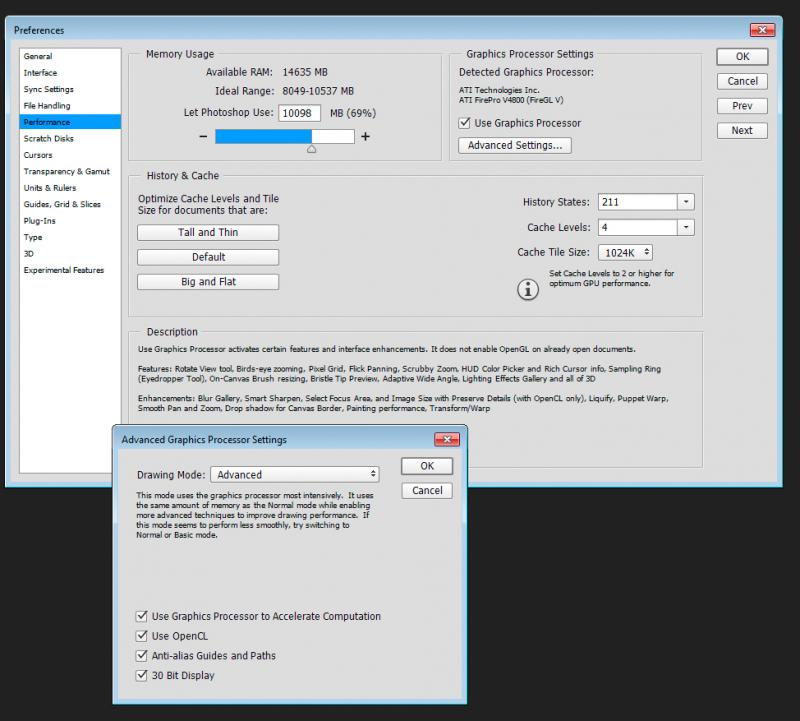The width and height of the screenshot is (800, 721).
Task: Click OK in the Preferences window
Action: point(742,57)
